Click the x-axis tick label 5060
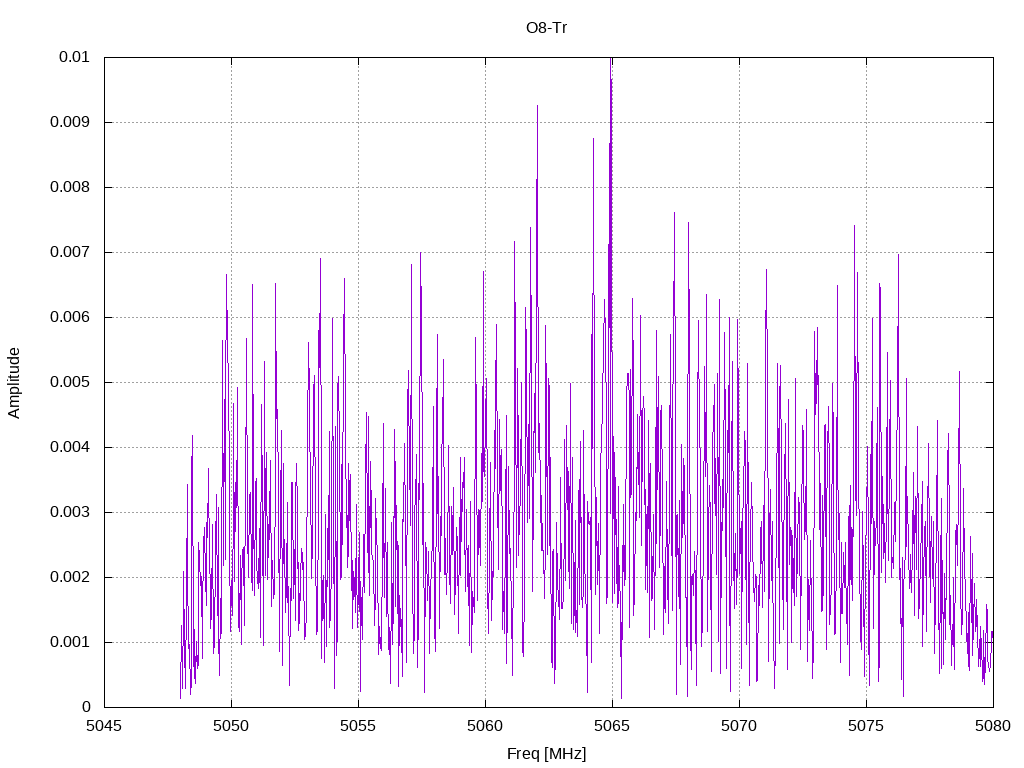 [485, 726]
